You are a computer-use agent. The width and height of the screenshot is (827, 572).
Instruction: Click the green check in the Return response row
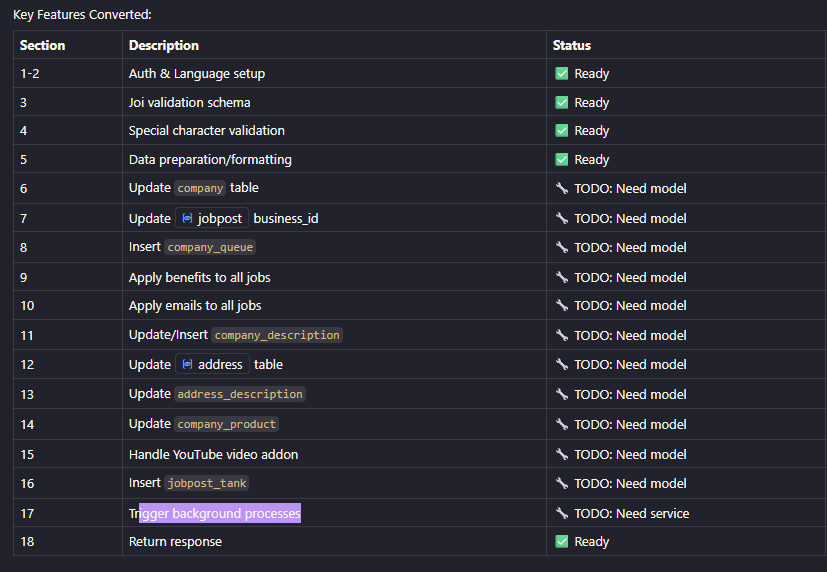(562, 541)
